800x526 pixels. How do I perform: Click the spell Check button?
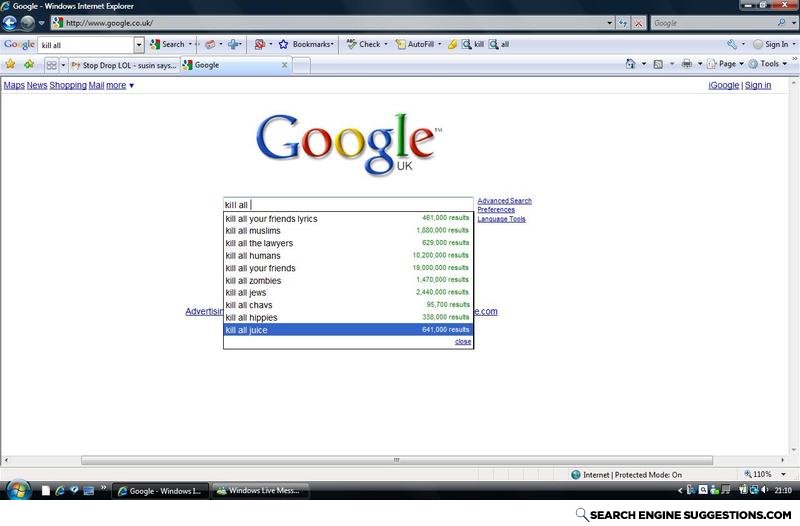364,44
